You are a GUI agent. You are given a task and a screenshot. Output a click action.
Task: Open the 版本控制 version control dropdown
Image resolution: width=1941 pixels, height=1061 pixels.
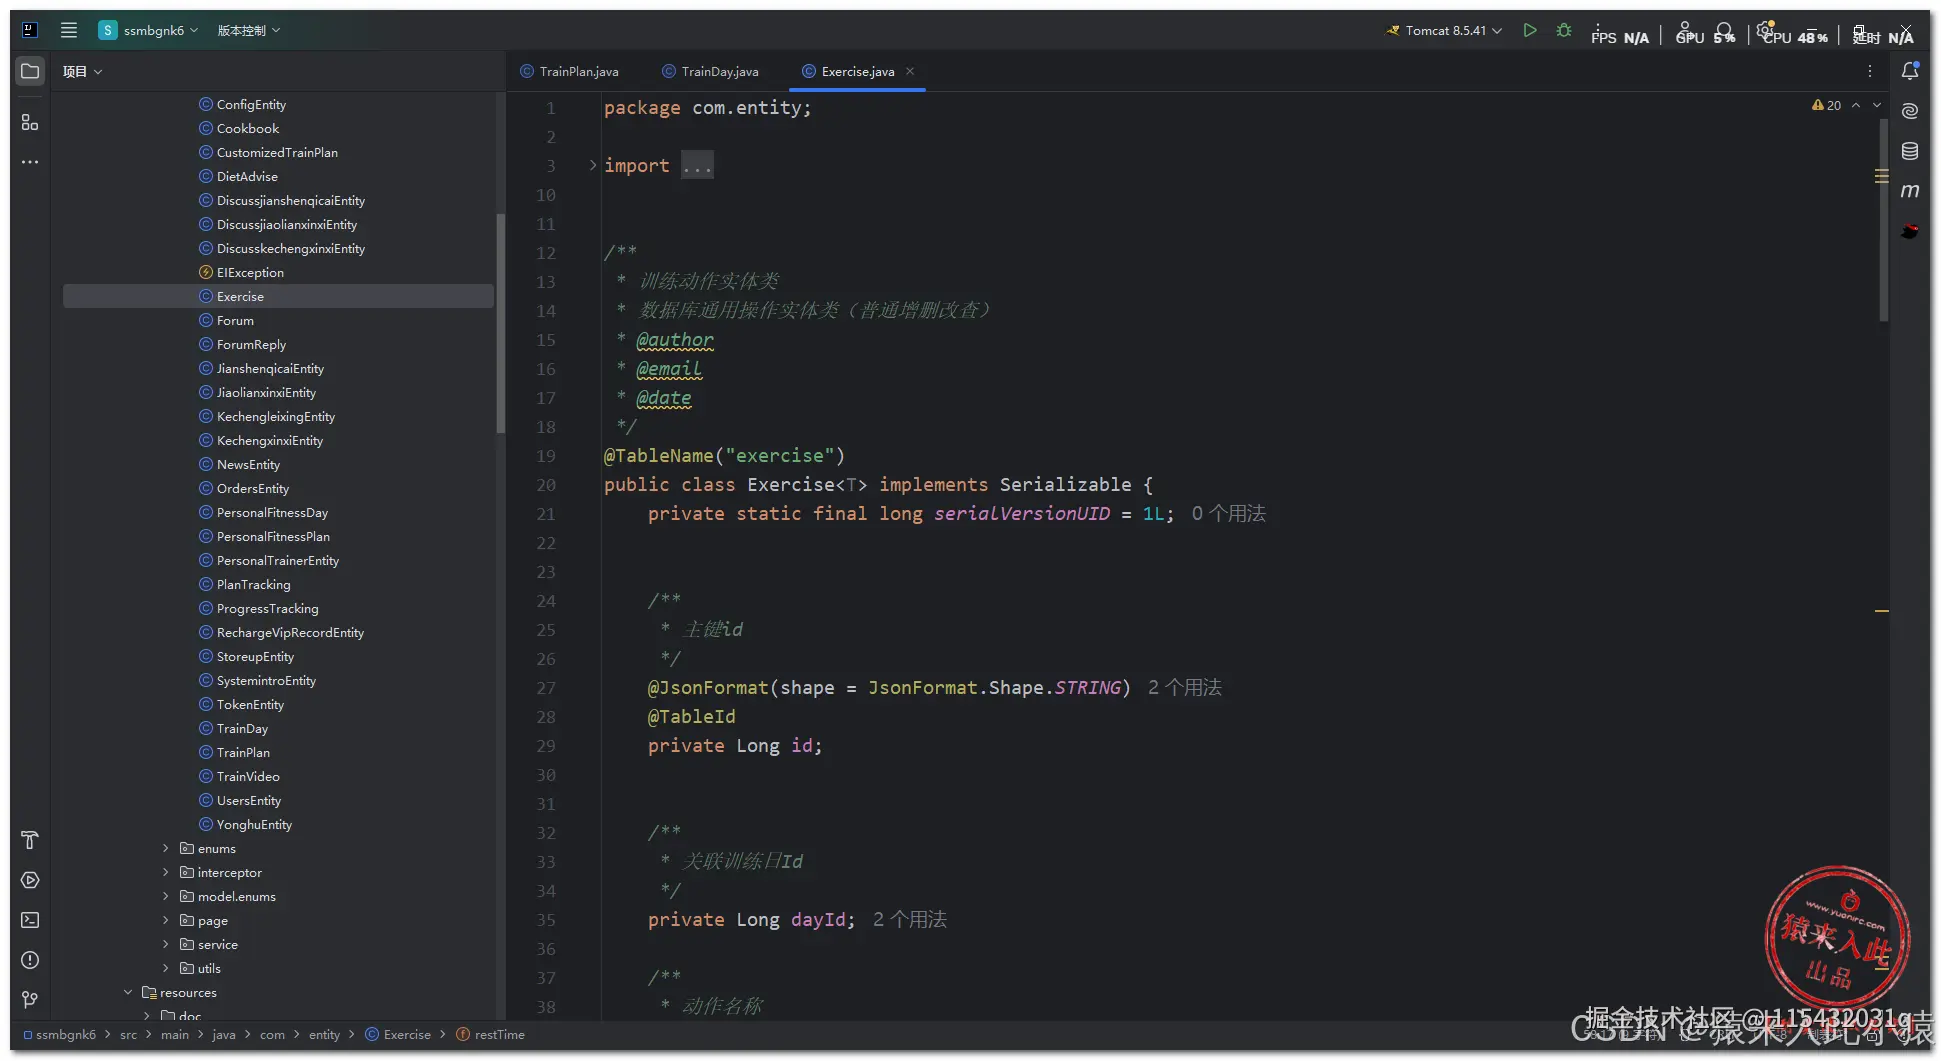pos(249,30)
